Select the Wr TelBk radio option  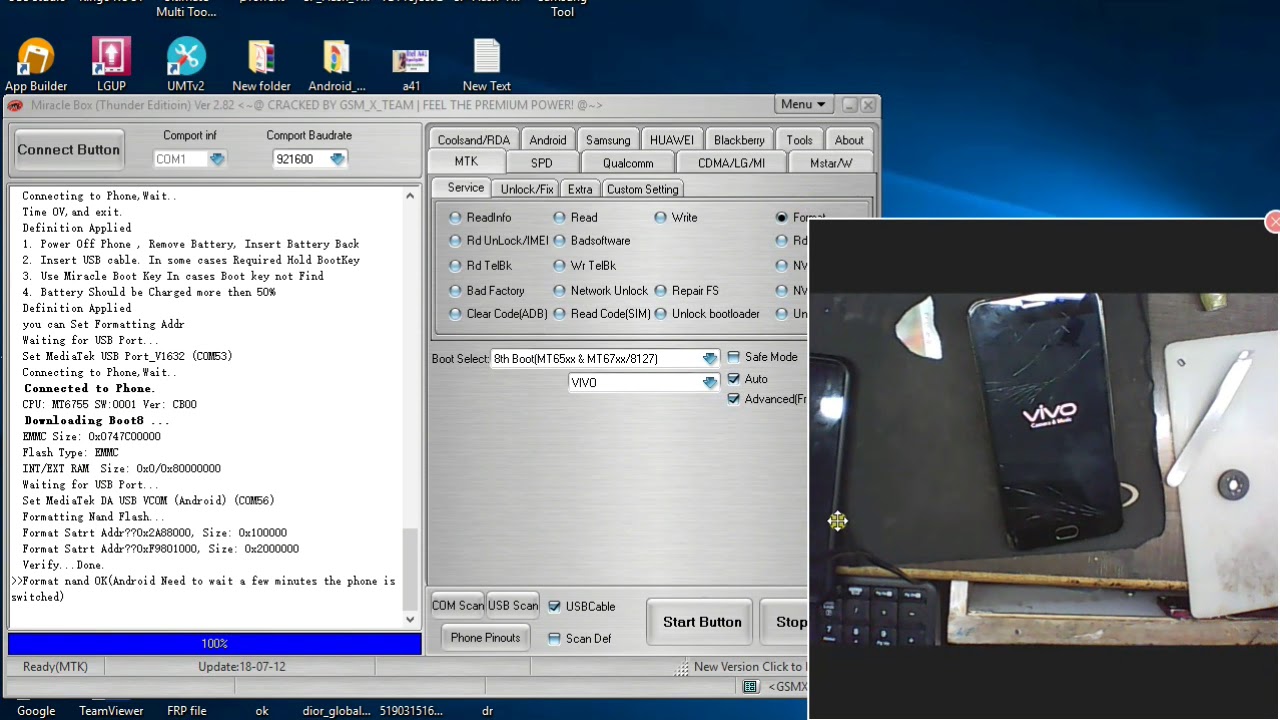click(x=585, y=265)
